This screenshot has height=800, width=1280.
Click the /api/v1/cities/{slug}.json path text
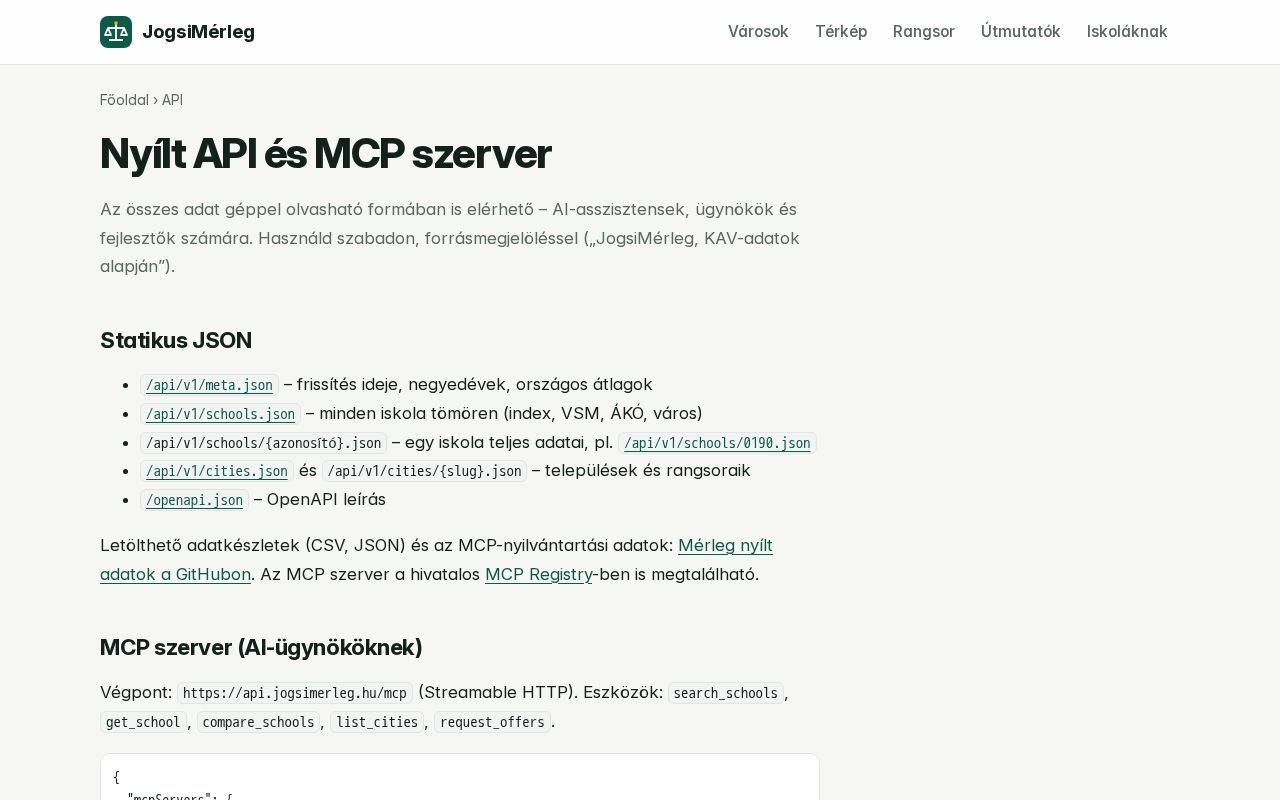(424, 471)
